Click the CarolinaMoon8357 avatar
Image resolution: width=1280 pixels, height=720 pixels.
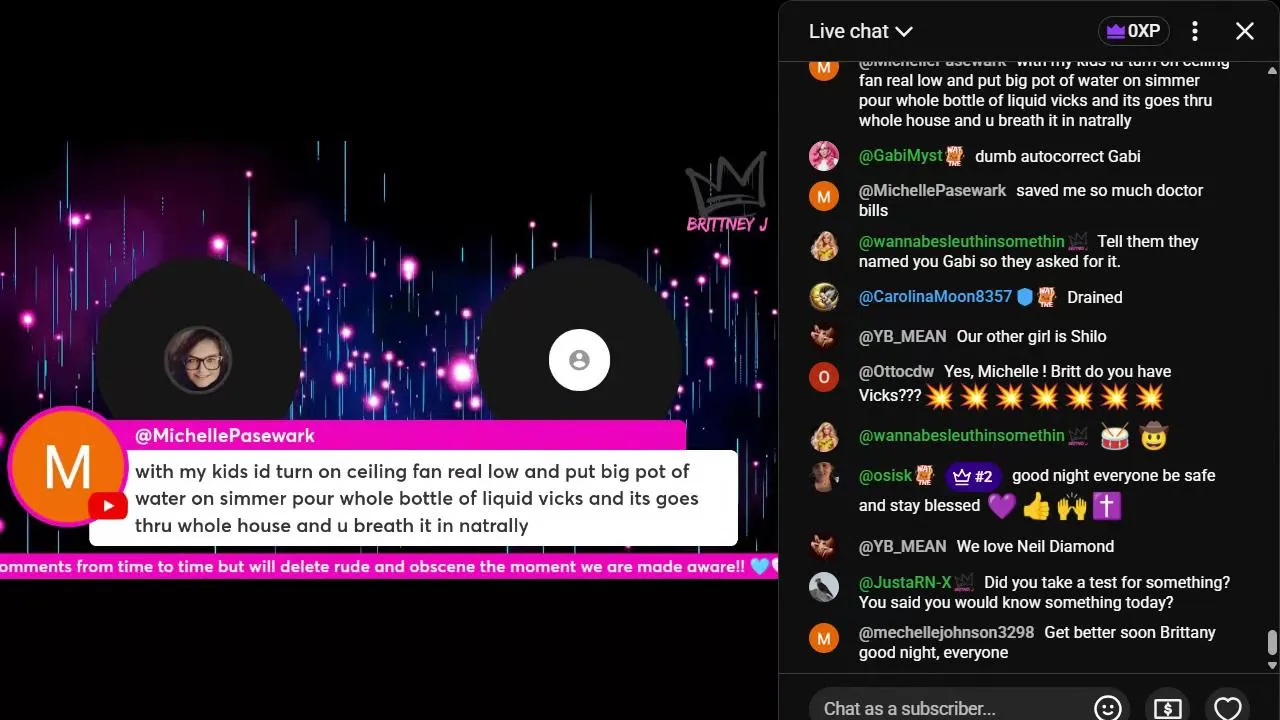click(x=824, y=297)
